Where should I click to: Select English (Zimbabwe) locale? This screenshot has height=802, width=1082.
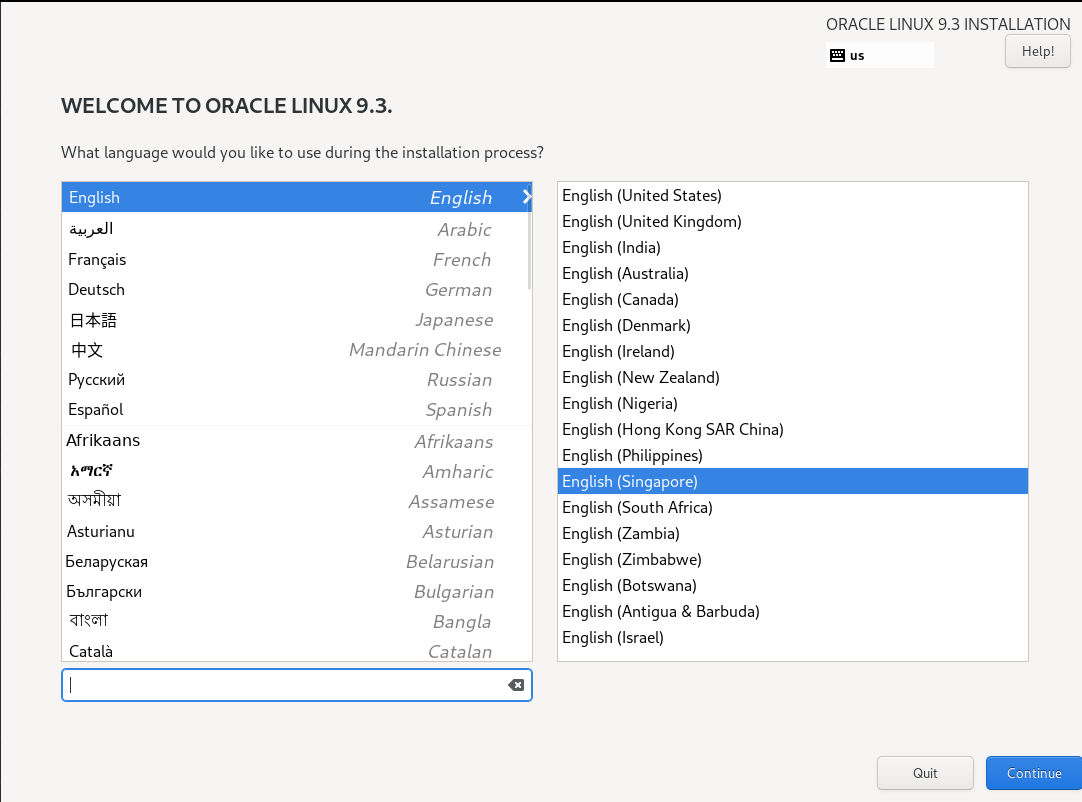coord(792,559)
